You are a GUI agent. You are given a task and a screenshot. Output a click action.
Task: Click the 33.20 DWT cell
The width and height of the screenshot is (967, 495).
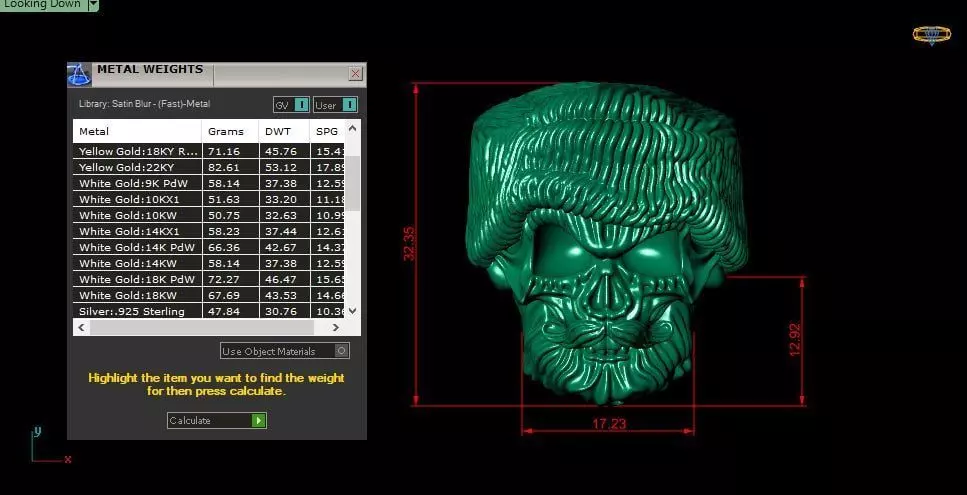tap(284, 199)
